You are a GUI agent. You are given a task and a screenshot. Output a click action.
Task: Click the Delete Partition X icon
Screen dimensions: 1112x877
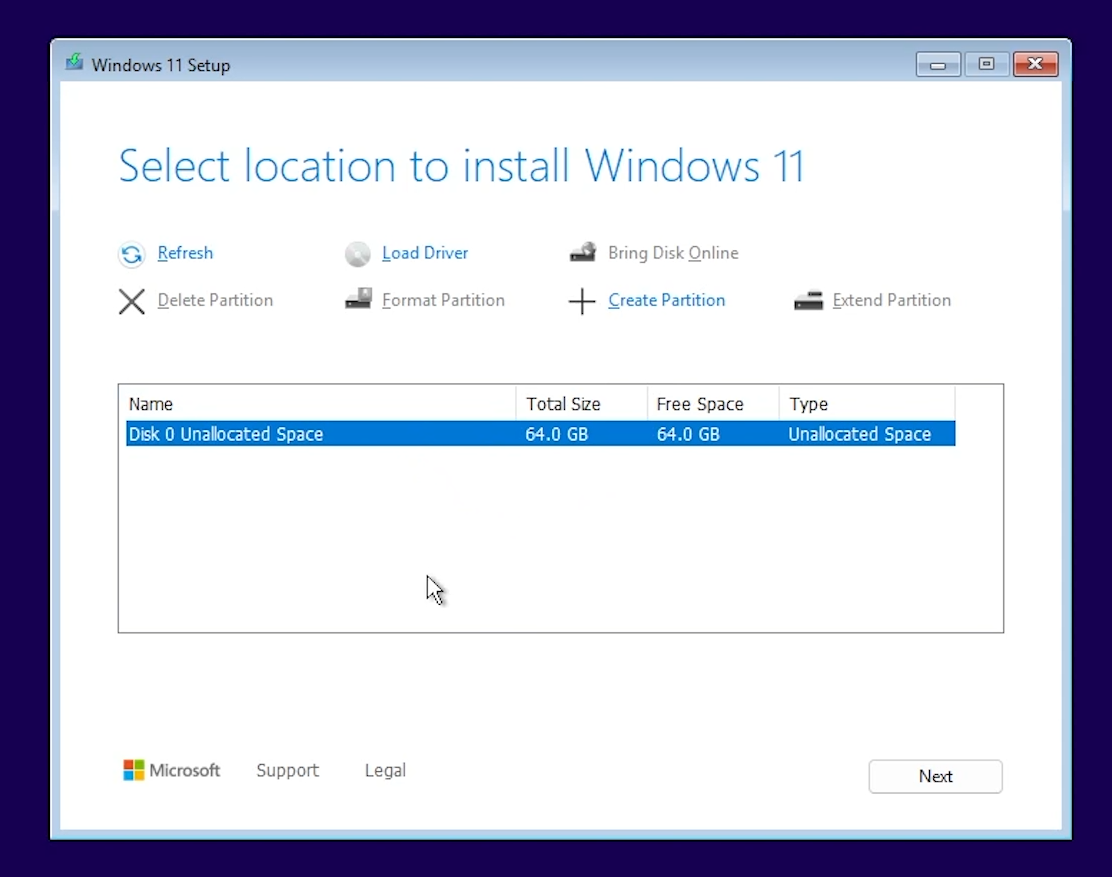point(132,301)
